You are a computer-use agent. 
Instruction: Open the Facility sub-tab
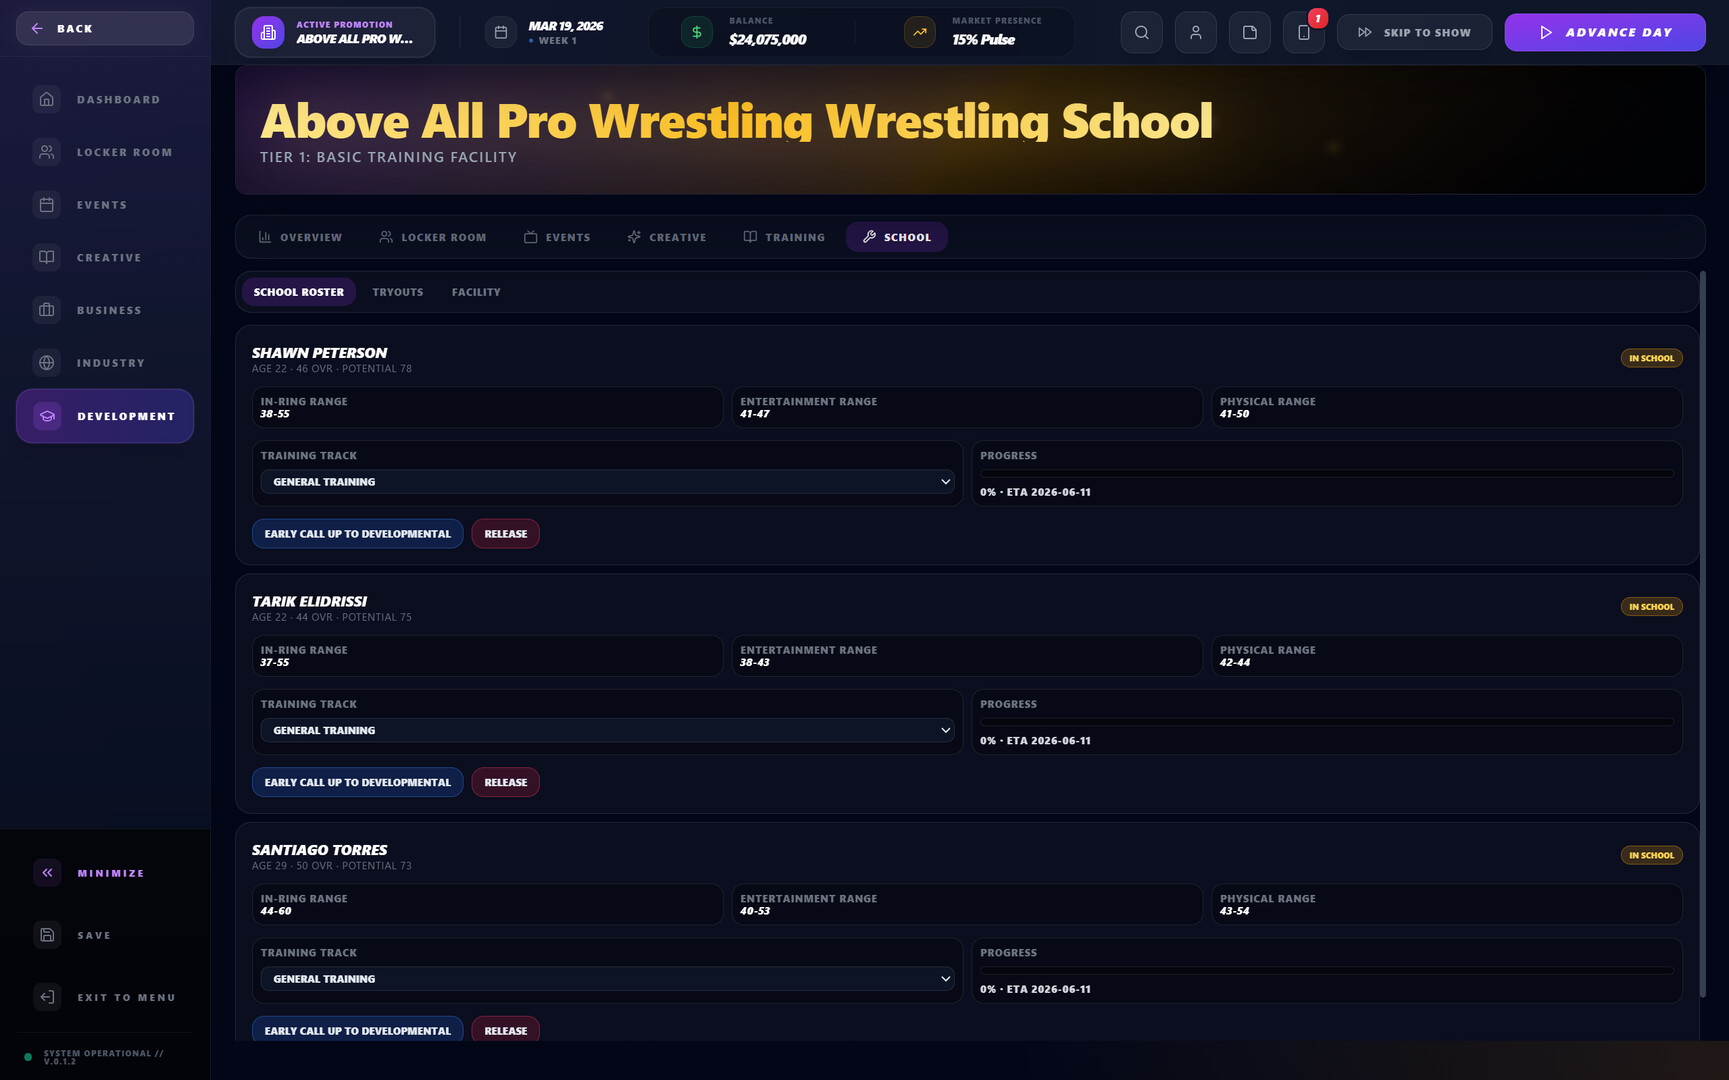click(x=475, y=292)
